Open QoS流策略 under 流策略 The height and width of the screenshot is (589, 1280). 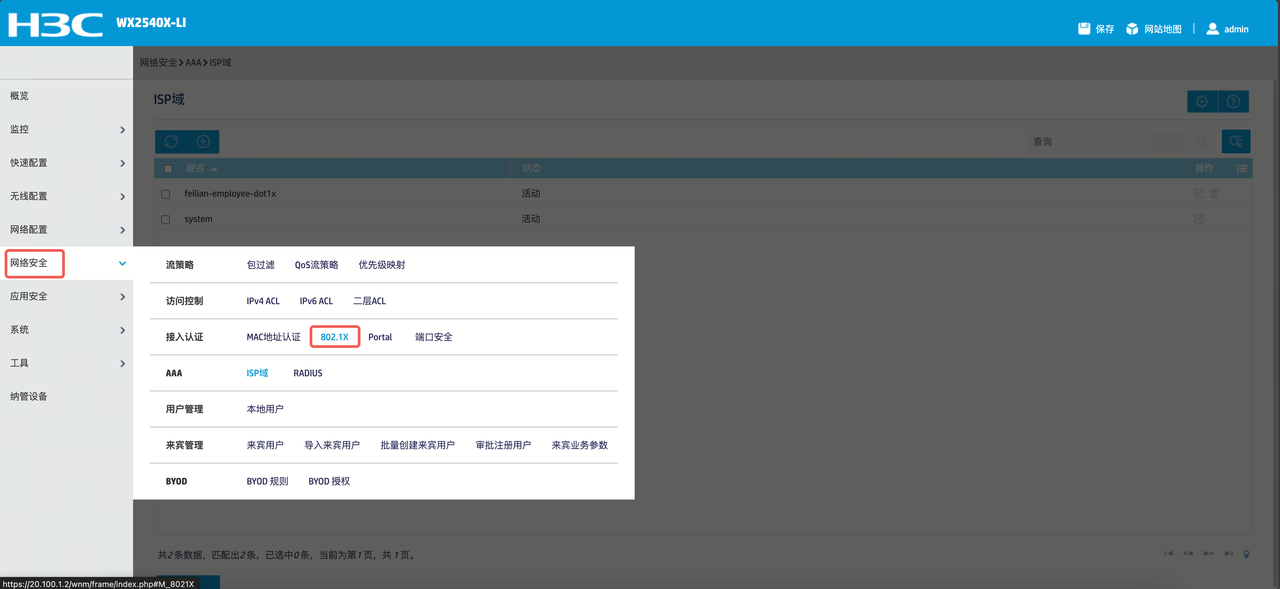click(x=316, y=265)
